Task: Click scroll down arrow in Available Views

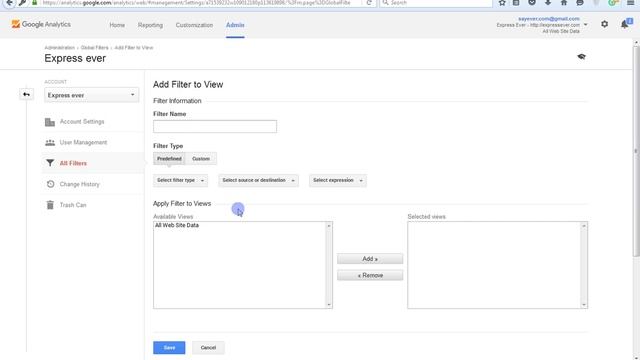Action: [x=329, y=304]
